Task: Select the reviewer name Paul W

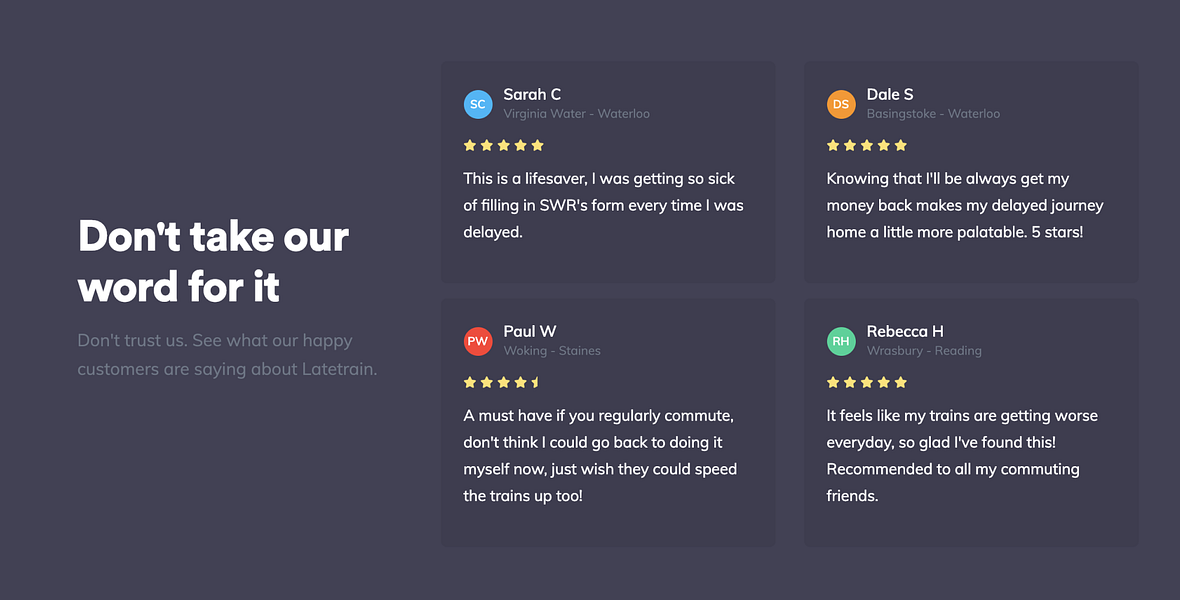Action: [x=530, y=331]
